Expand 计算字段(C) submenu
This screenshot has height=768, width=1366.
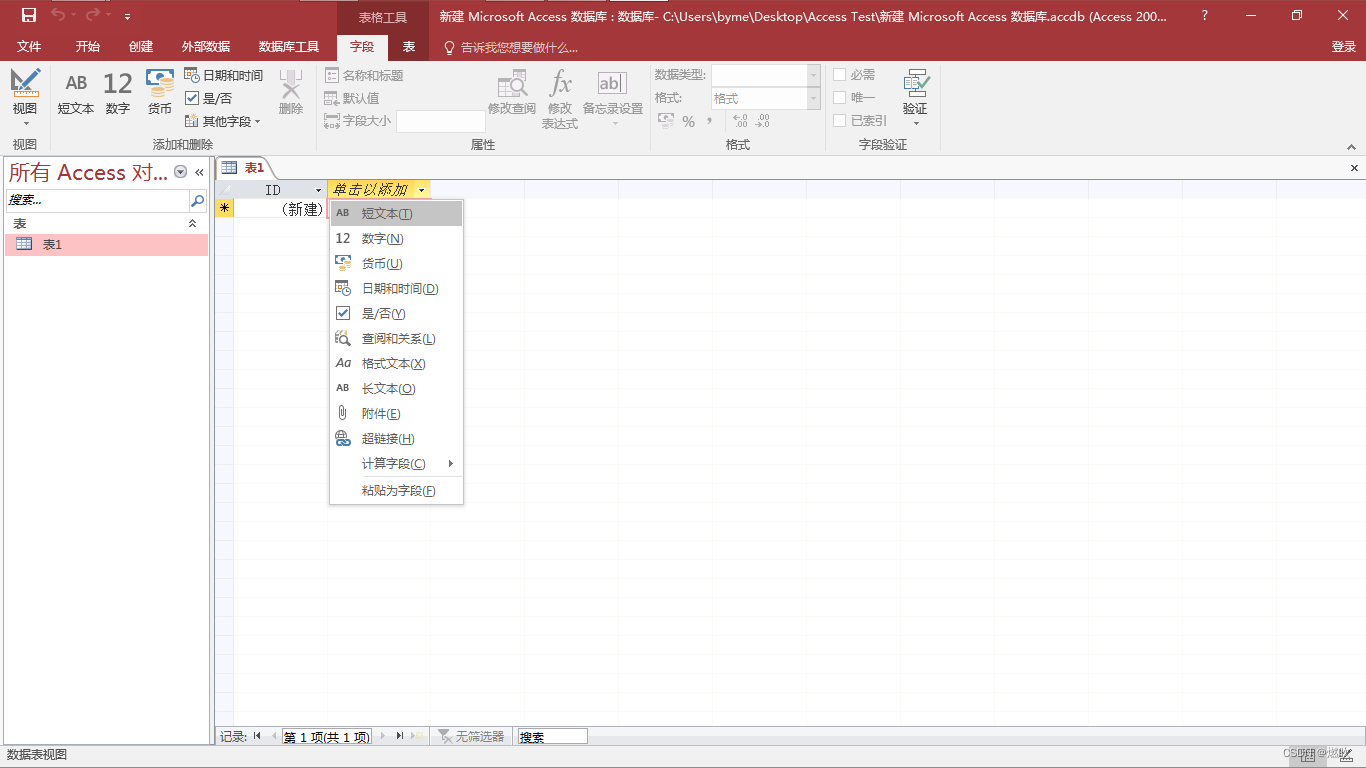(x=397, y=464)
